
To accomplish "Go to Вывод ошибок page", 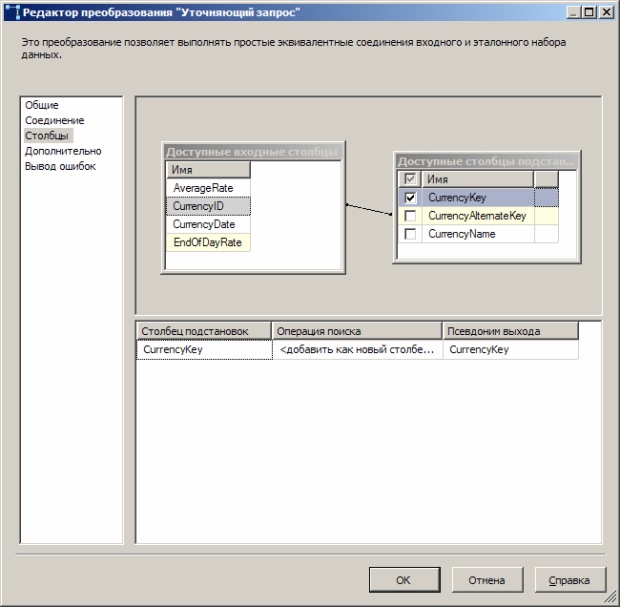I will pos(60,166).
